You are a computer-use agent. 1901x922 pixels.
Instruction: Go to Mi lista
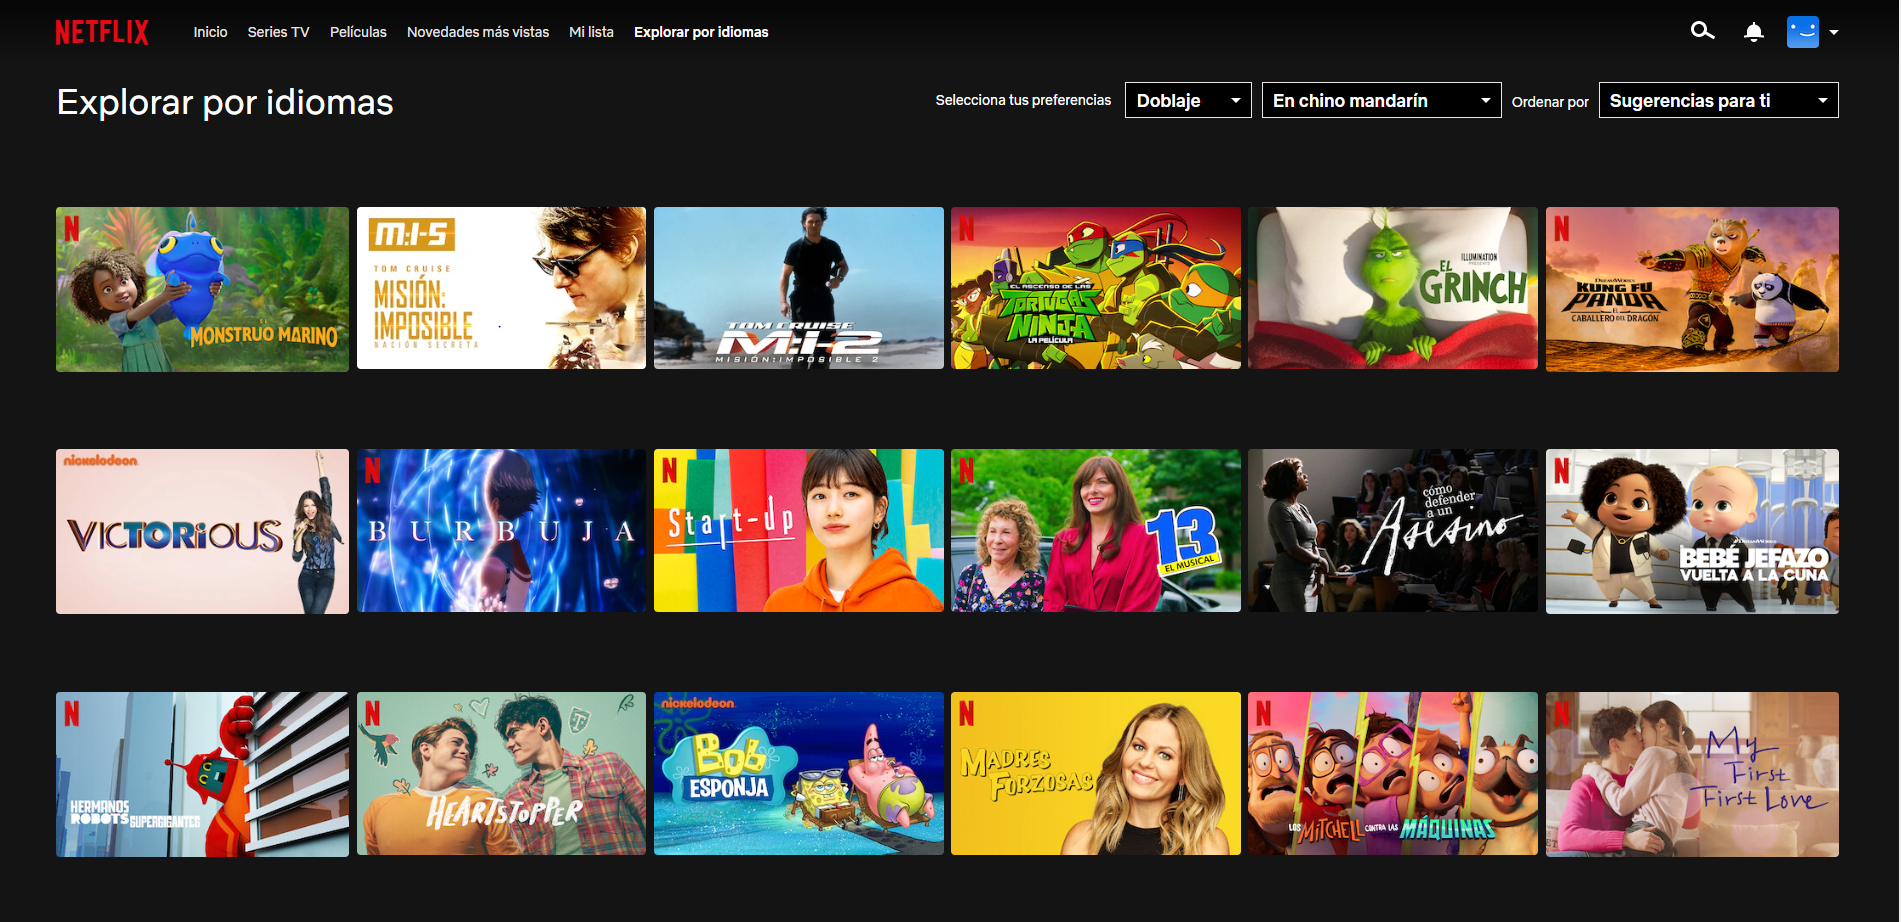[x=591, y=32]
